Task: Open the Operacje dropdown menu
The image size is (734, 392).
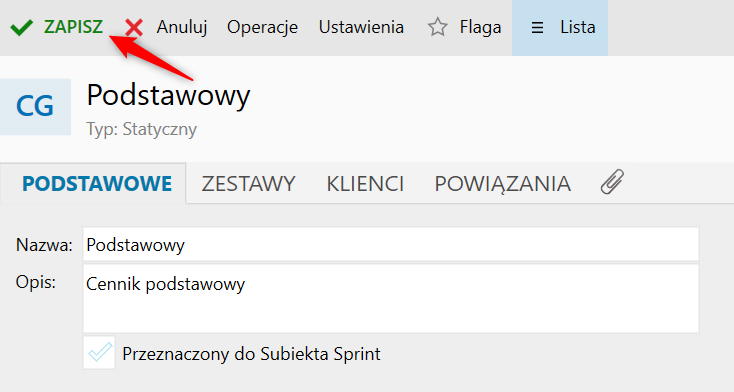Action: pos(262,27)
